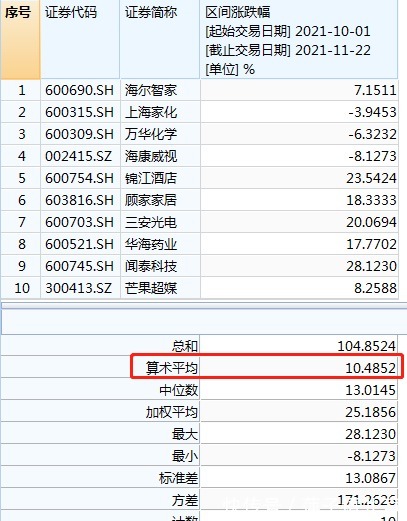Select standard deviation value 13.0867
407x521 pixels.
coord(370,478)
